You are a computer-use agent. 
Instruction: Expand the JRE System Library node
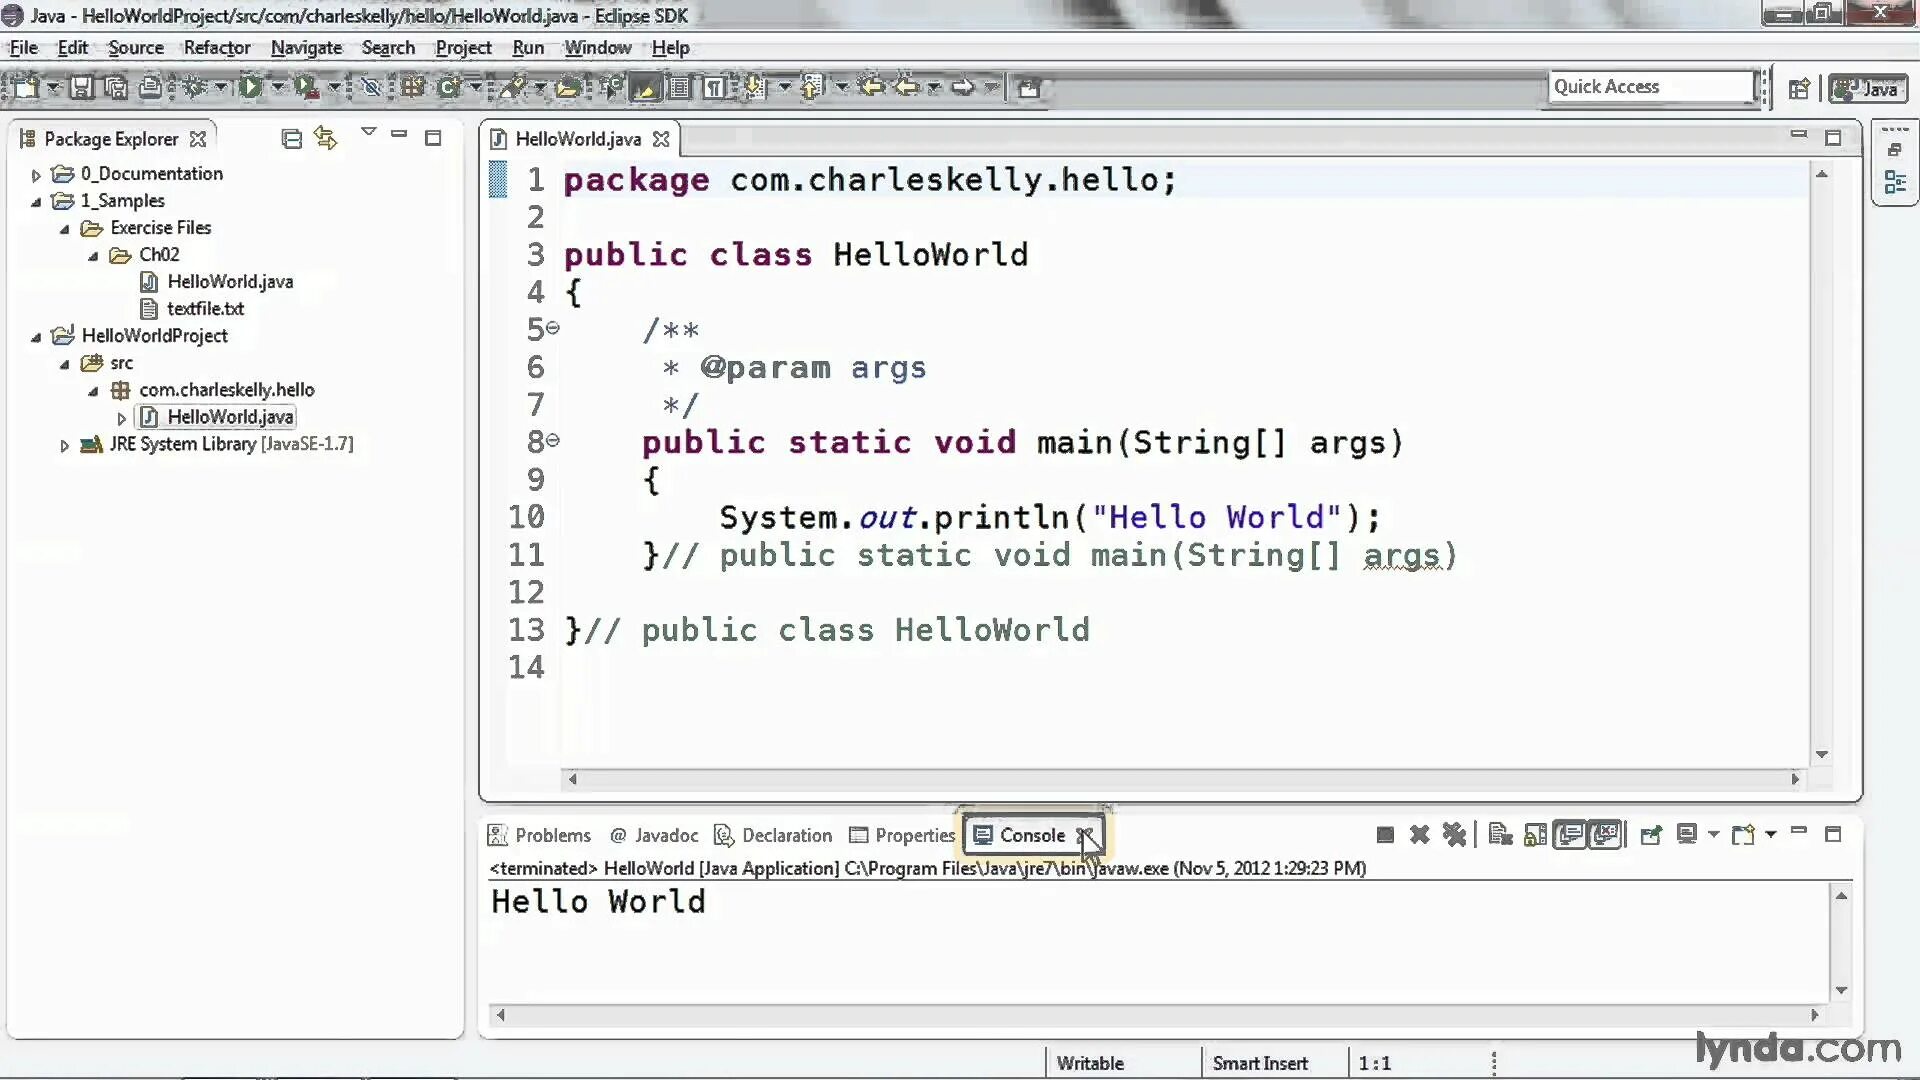pyautogui.click(x=64, y=445)
